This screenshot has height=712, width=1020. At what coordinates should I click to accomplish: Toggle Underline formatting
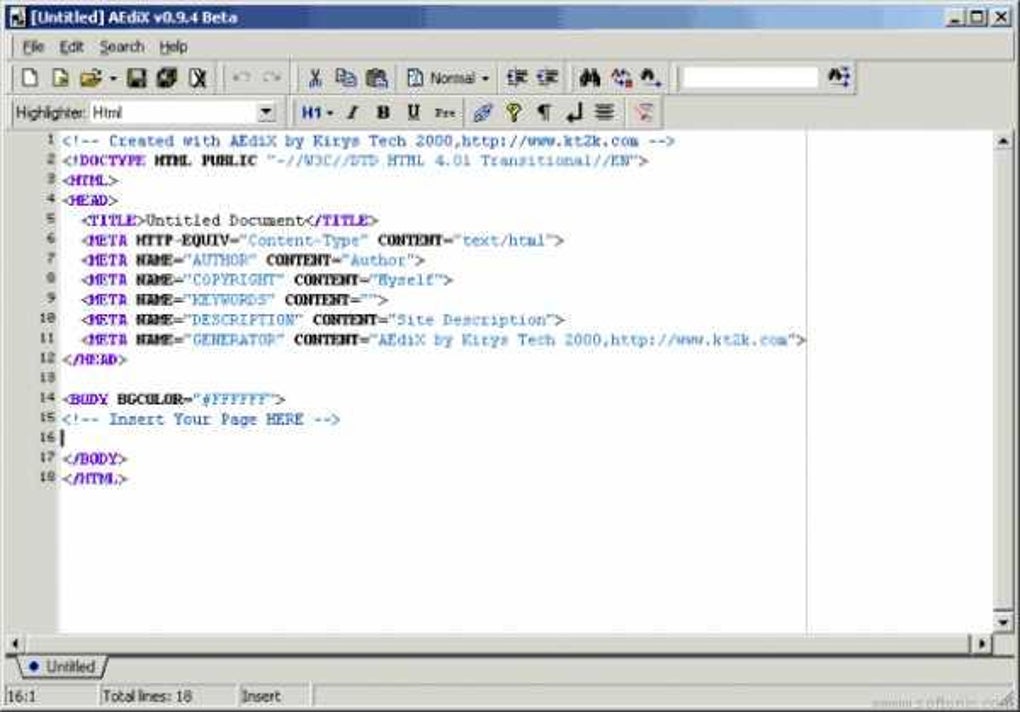coord(414,112)
